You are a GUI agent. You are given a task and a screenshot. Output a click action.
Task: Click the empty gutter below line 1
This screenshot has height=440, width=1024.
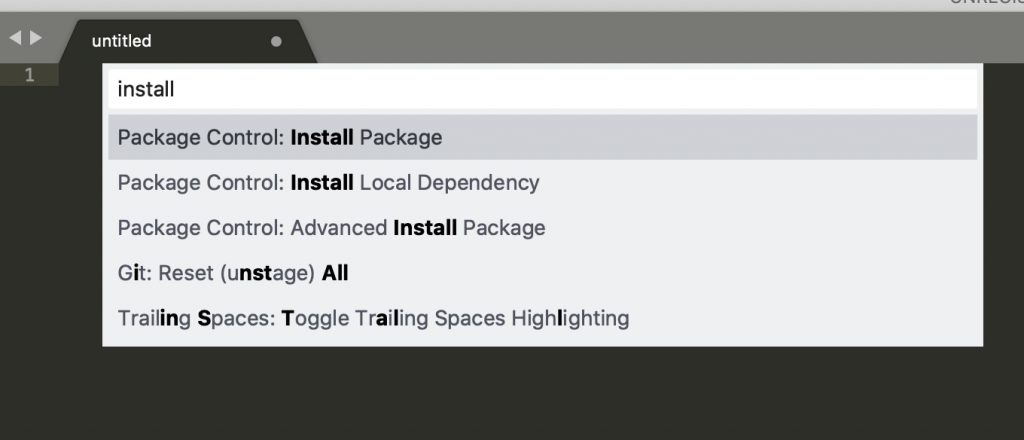tap(29, 261)
